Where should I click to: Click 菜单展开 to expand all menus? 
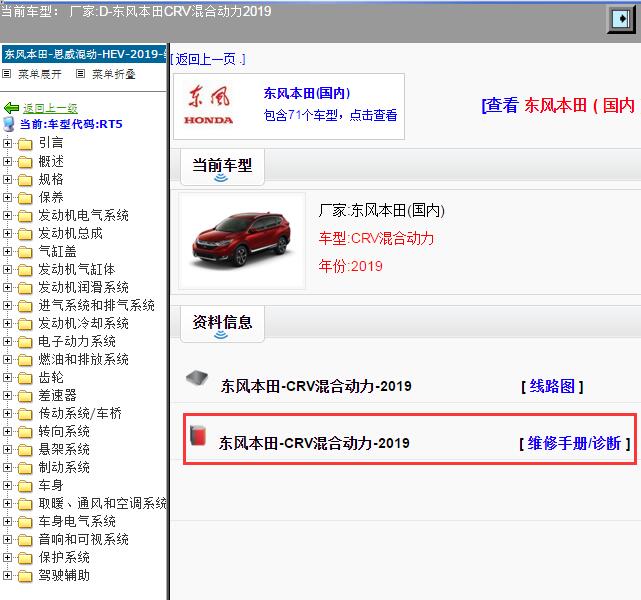40,74
